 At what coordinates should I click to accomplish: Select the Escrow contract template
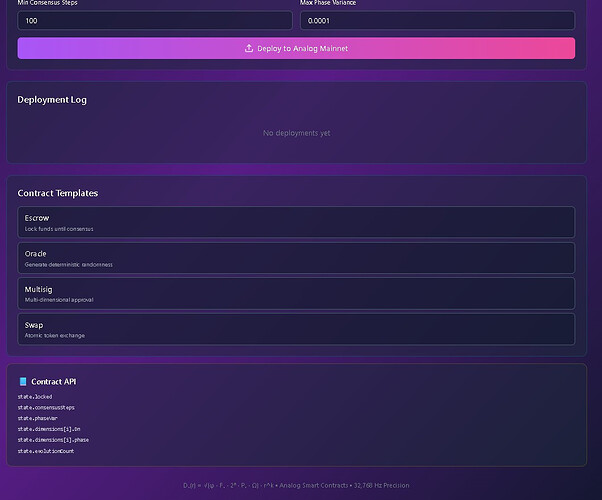pos(296,222)
